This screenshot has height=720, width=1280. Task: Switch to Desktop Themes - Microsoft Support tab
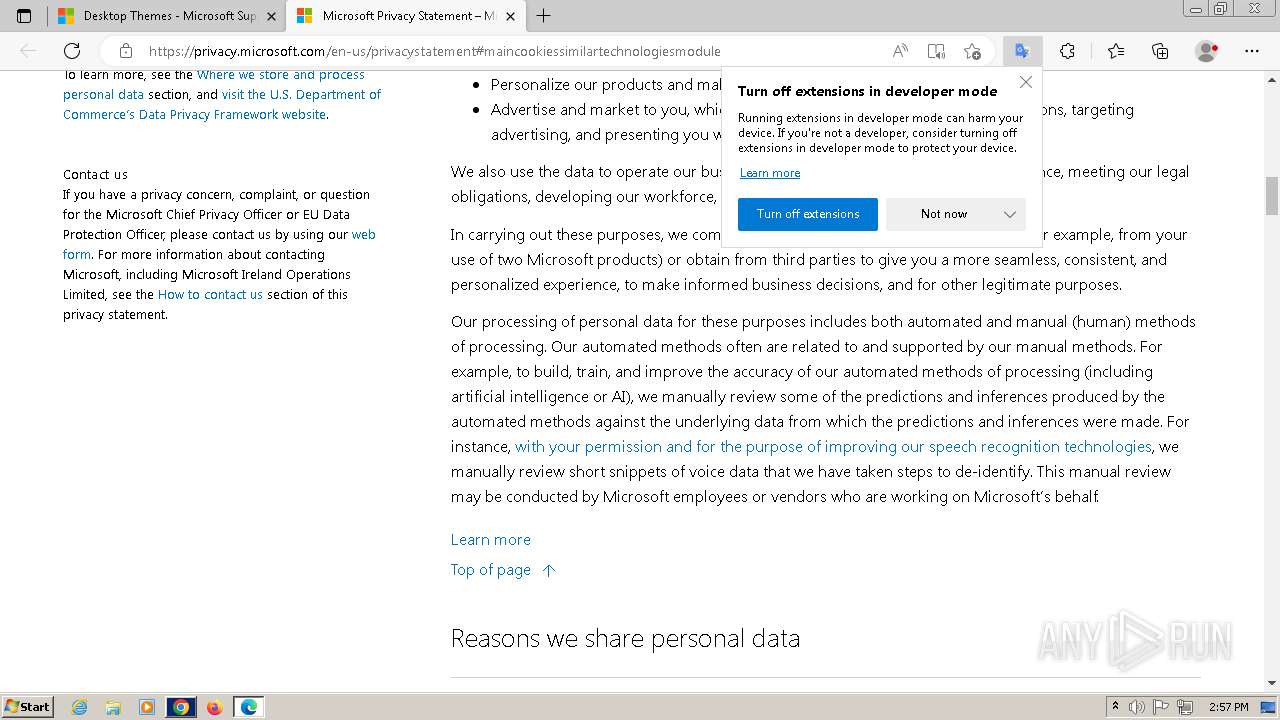166,16
